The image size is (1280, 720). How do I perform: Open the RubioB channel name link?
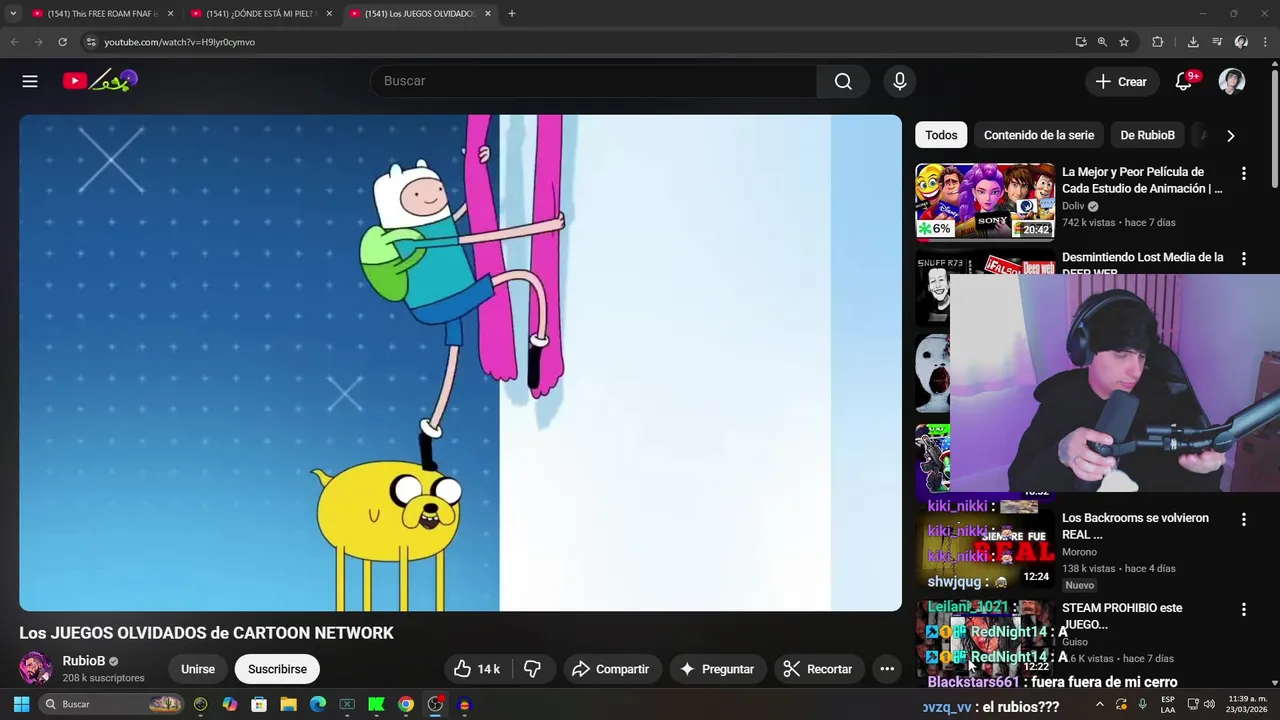click(84, 661)
